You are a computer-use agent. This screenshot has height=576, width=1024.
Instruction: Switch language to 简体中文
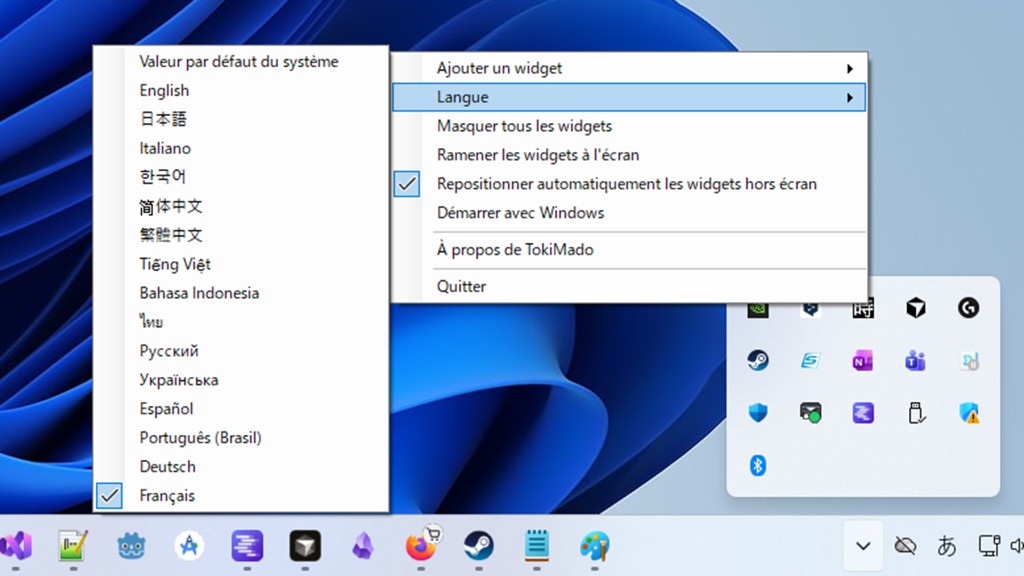241,206
